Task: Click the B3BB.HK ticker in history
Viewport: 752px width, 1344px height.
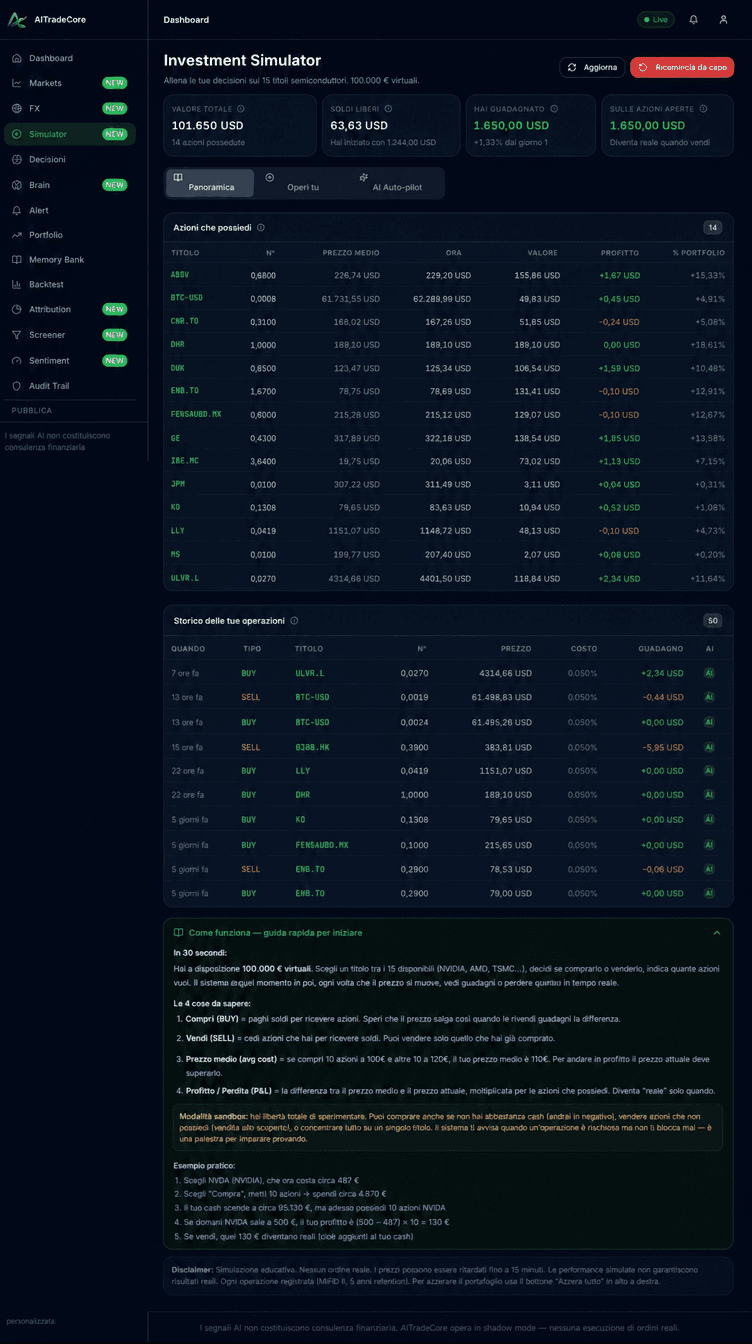Action: (x=310, y=747)
